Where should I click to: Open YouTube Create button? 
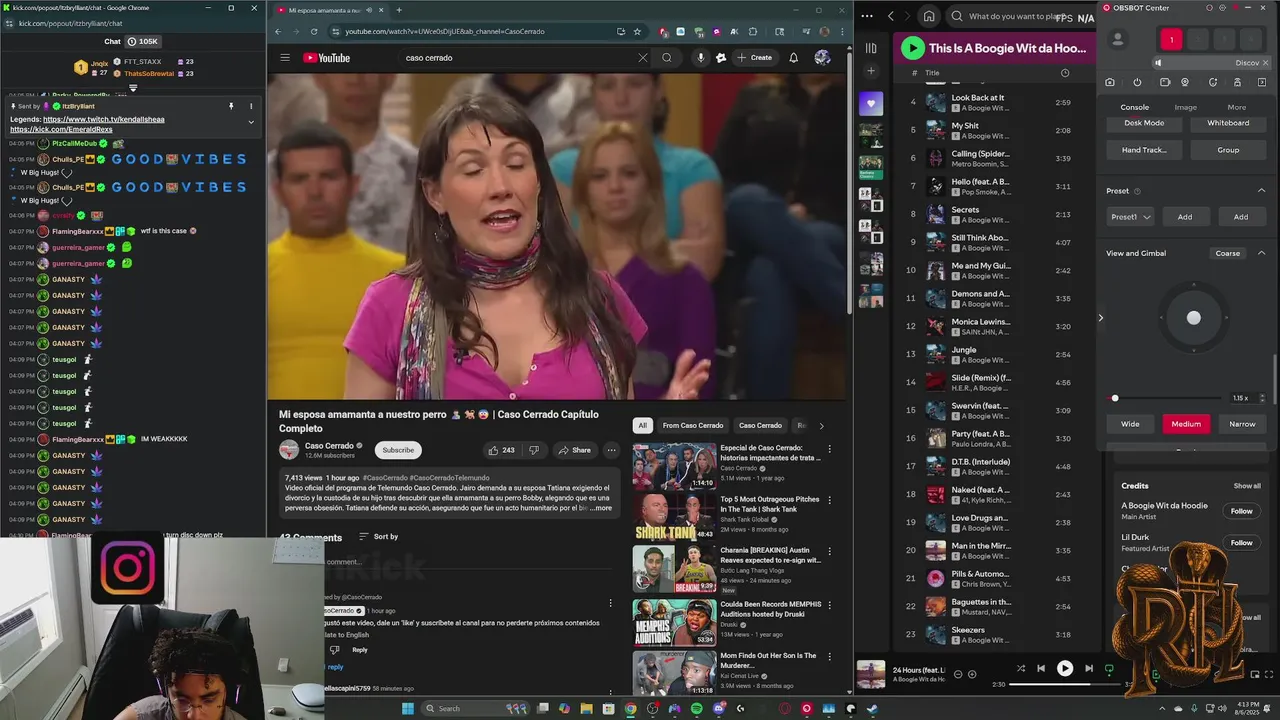coord(754,58)
